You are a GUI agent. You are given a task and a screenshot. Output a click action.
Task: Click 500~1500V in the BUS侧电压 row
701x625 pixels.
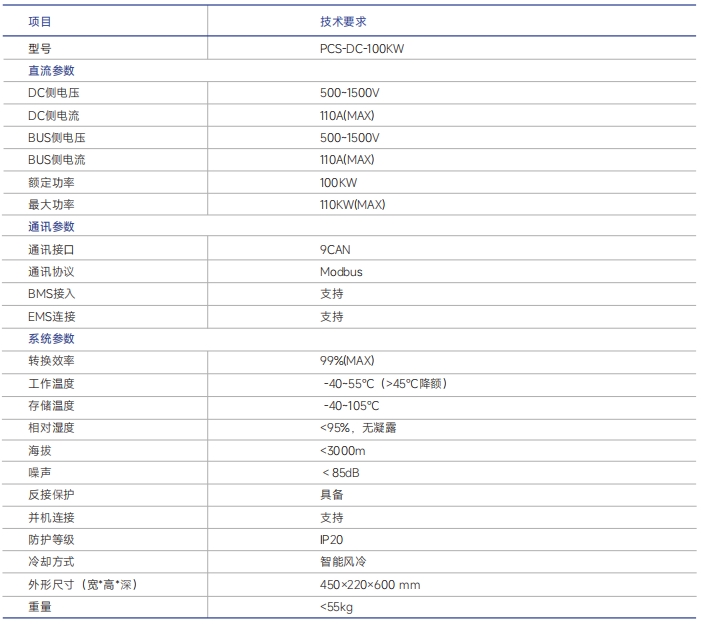(x=350, y=138)
